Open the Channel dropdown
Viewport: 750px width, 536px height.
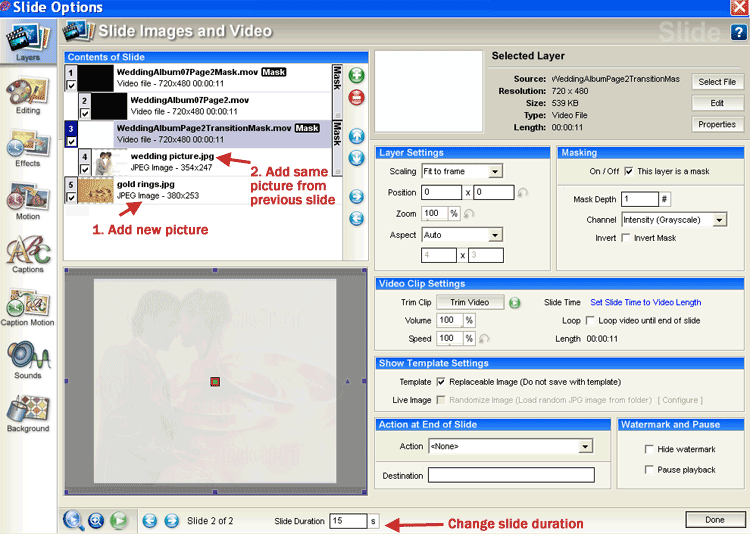[x=674, y=219]
